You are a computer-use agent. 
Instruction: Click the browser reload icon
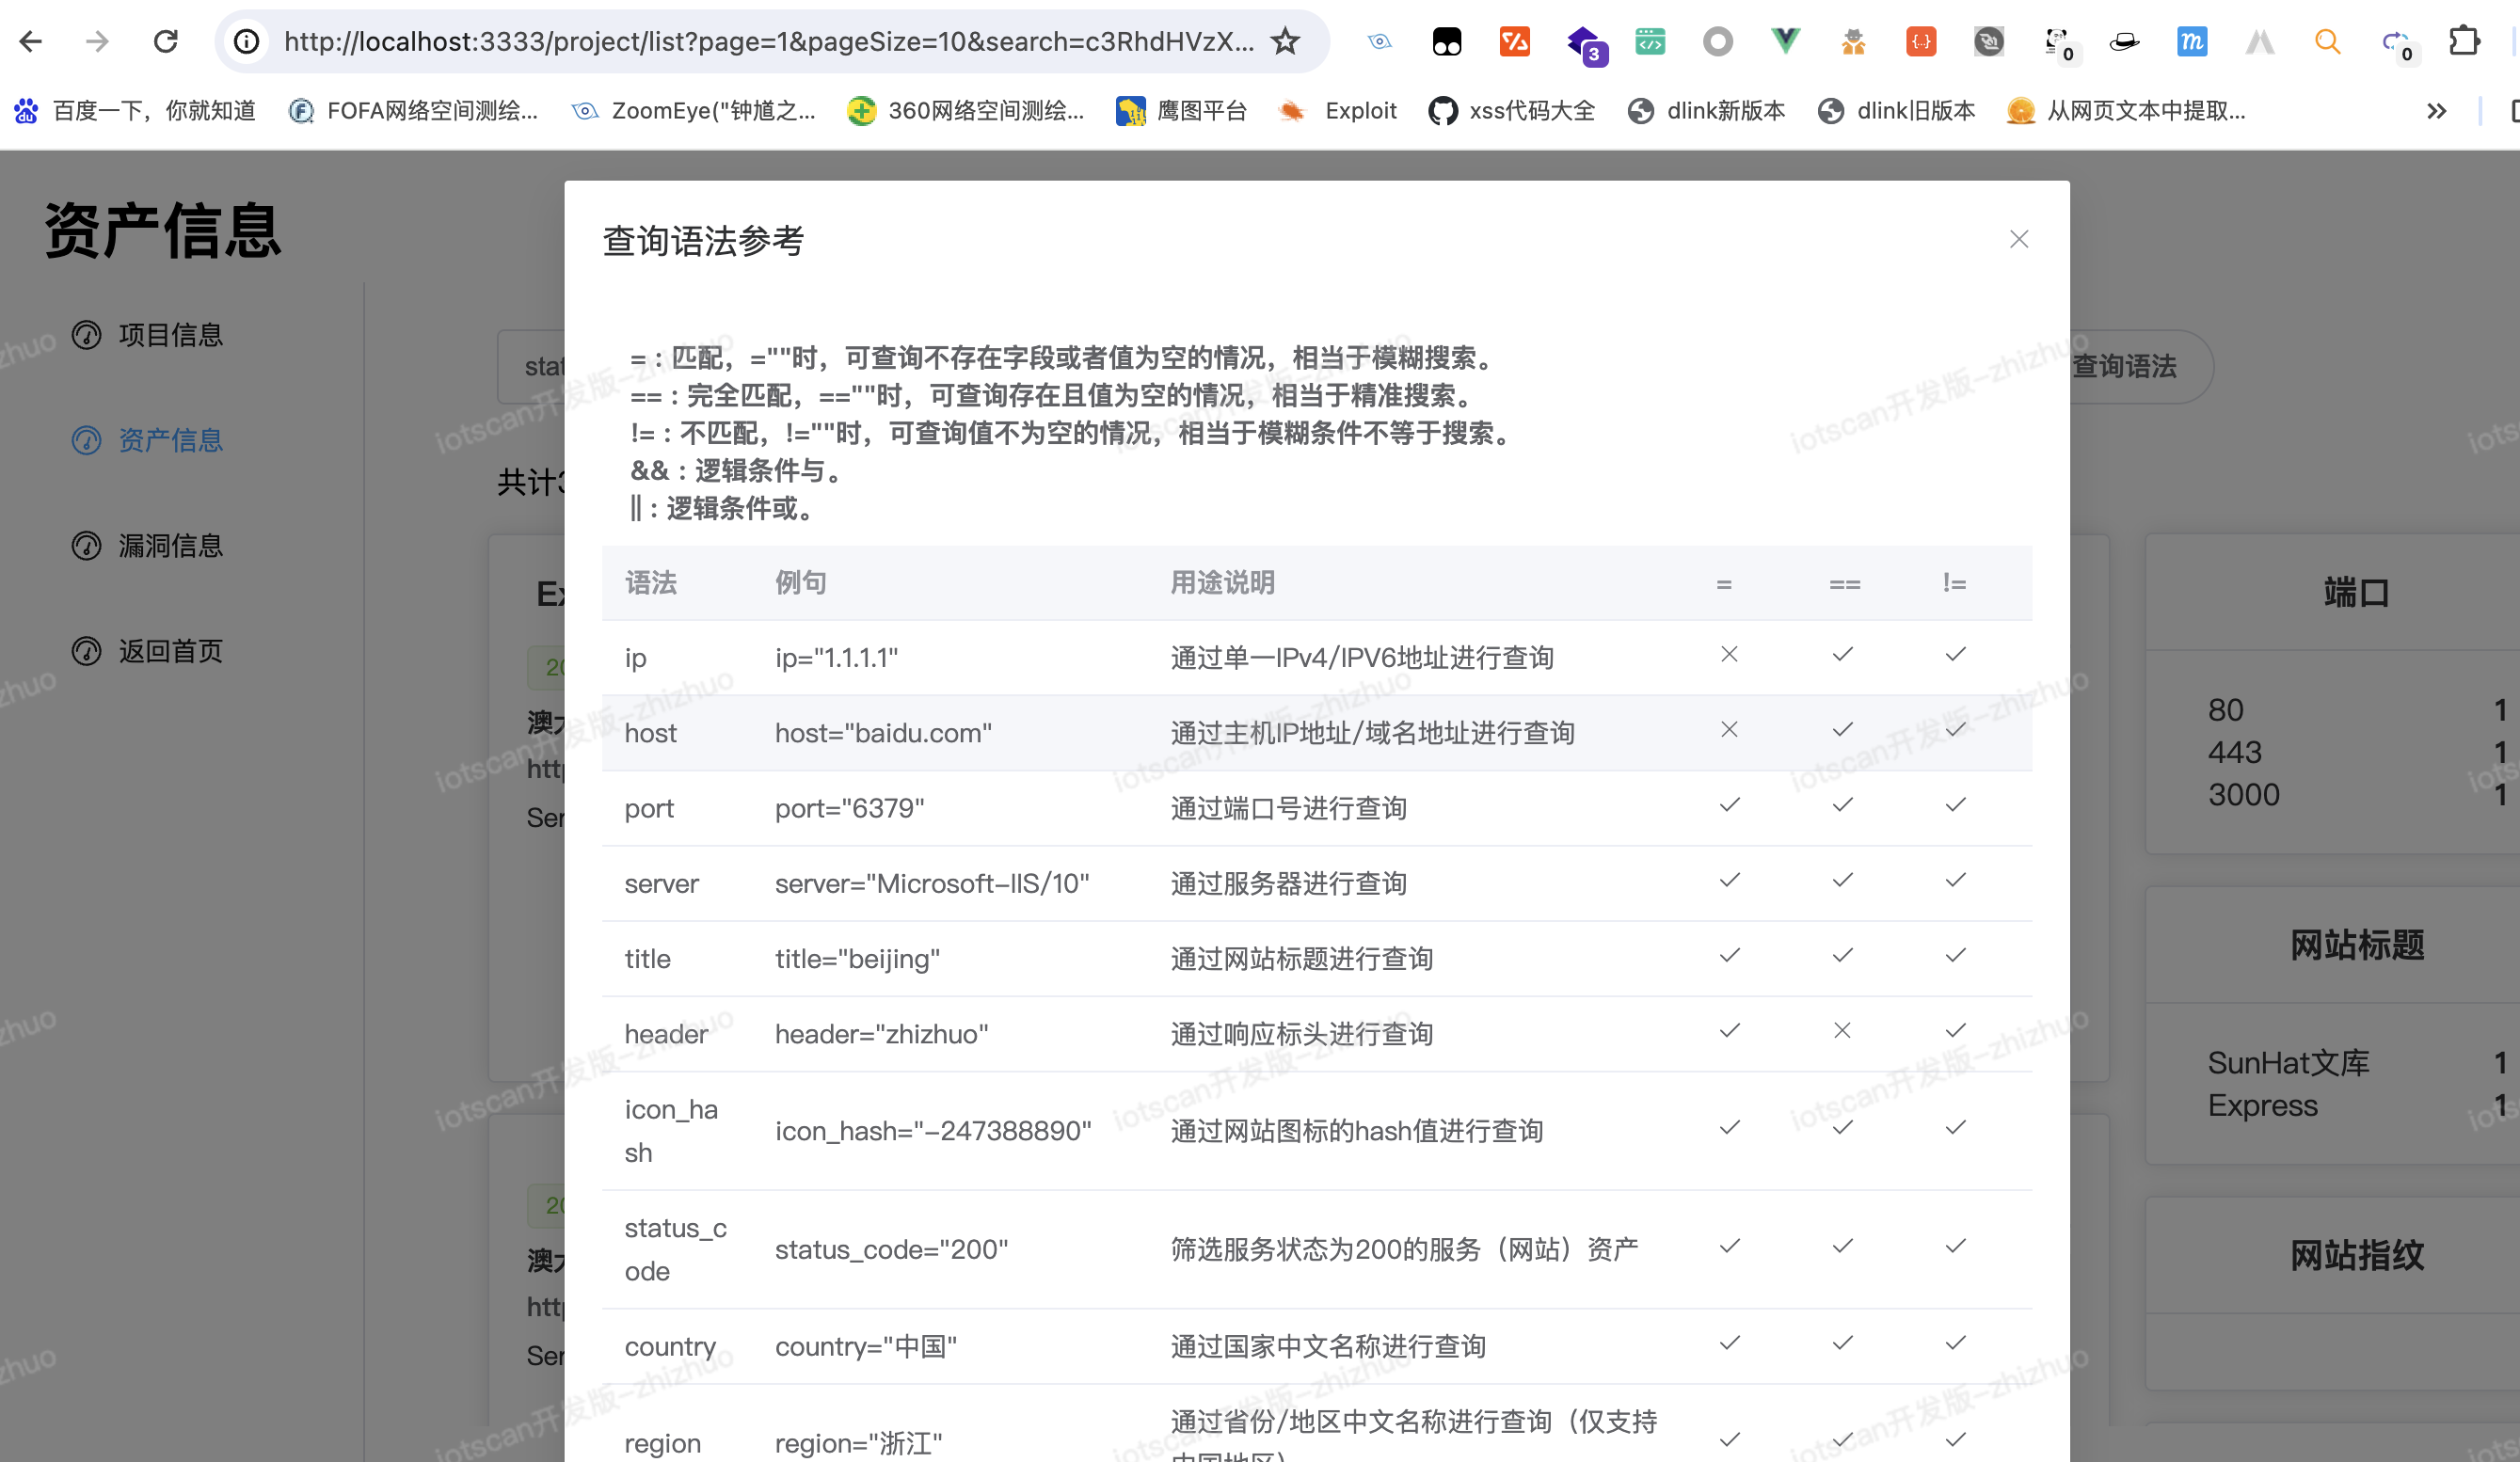pos(165,41)
